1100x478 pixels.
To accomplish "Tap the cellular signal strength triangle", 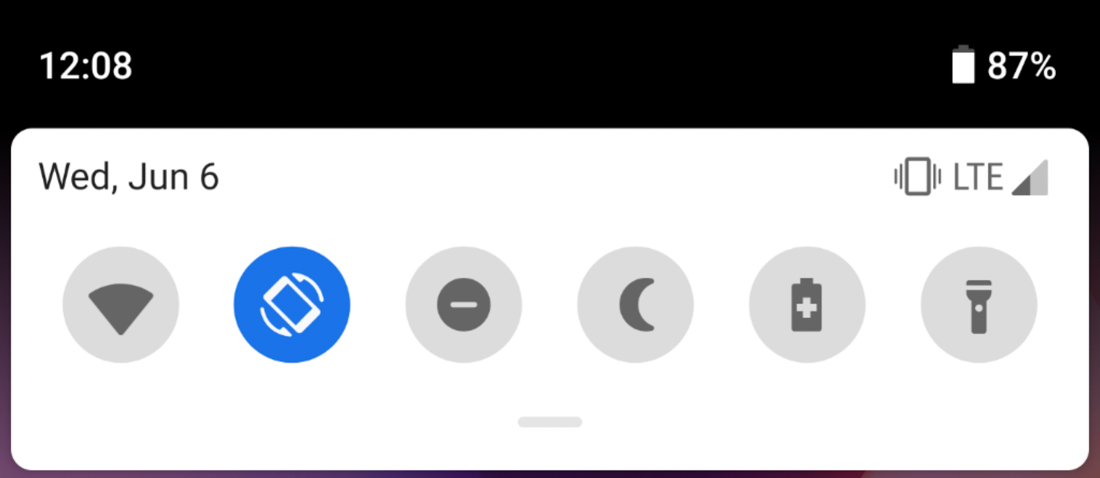I will [x=1030, y=178].
